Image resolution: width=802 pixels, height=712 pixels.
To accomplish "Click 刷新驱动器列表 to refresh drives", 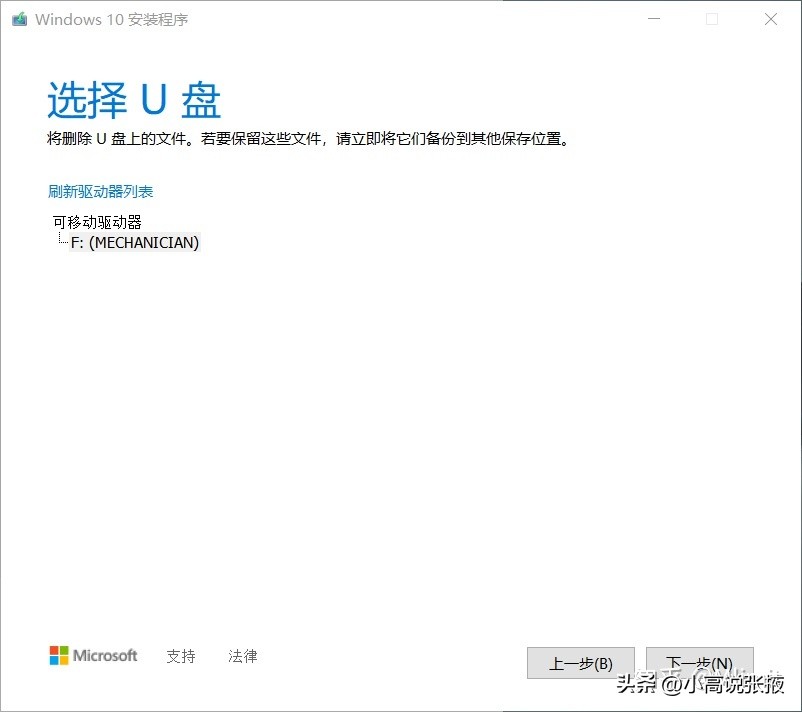I will coord(99,191).
